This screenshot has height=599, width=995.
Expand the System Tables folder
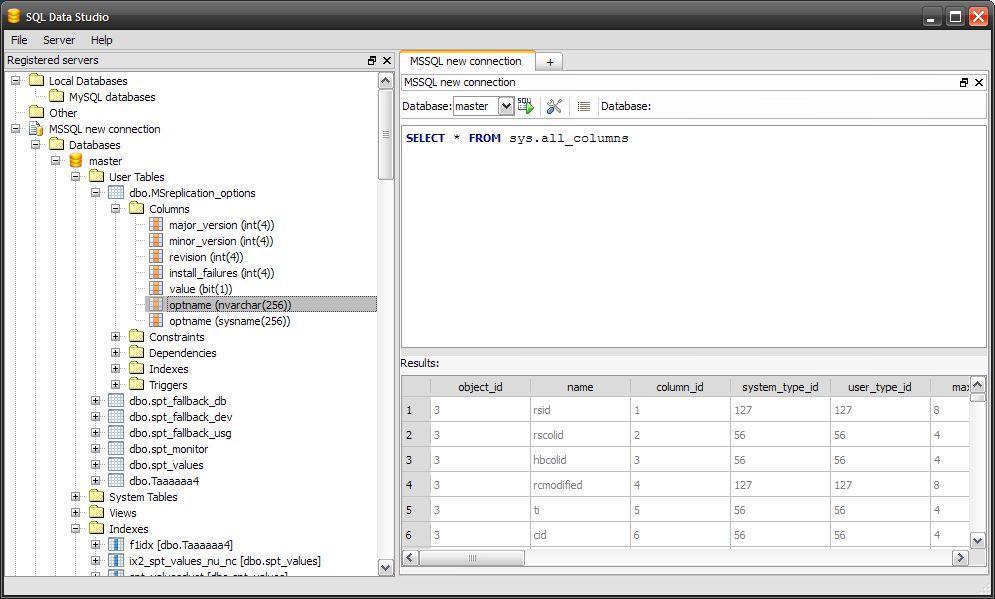point(75,497)
